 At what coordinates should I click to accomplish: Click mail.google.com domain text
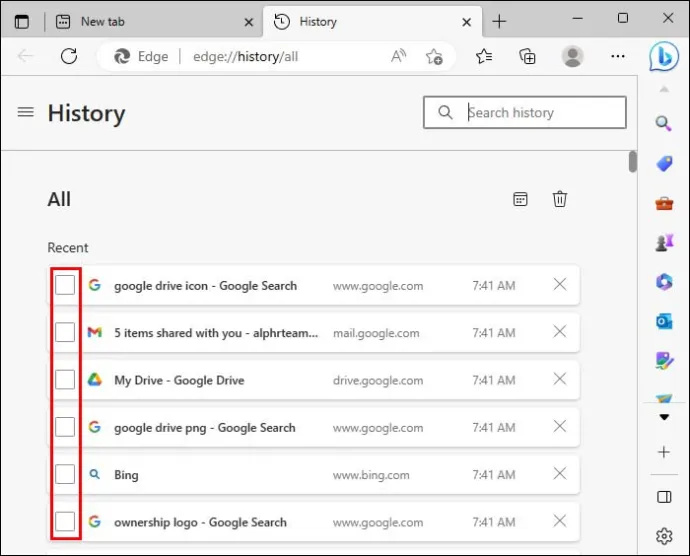tap(376, 333)
